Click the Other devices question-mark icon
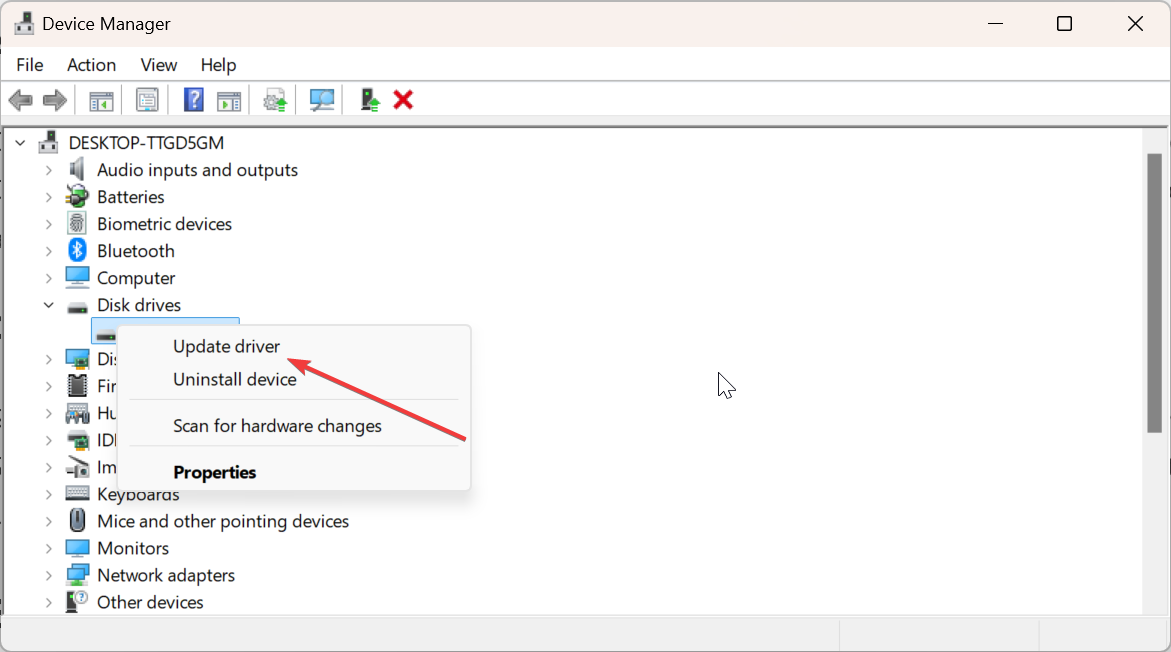The height and width of the screenshot is (652, 1171). (77, 602)
